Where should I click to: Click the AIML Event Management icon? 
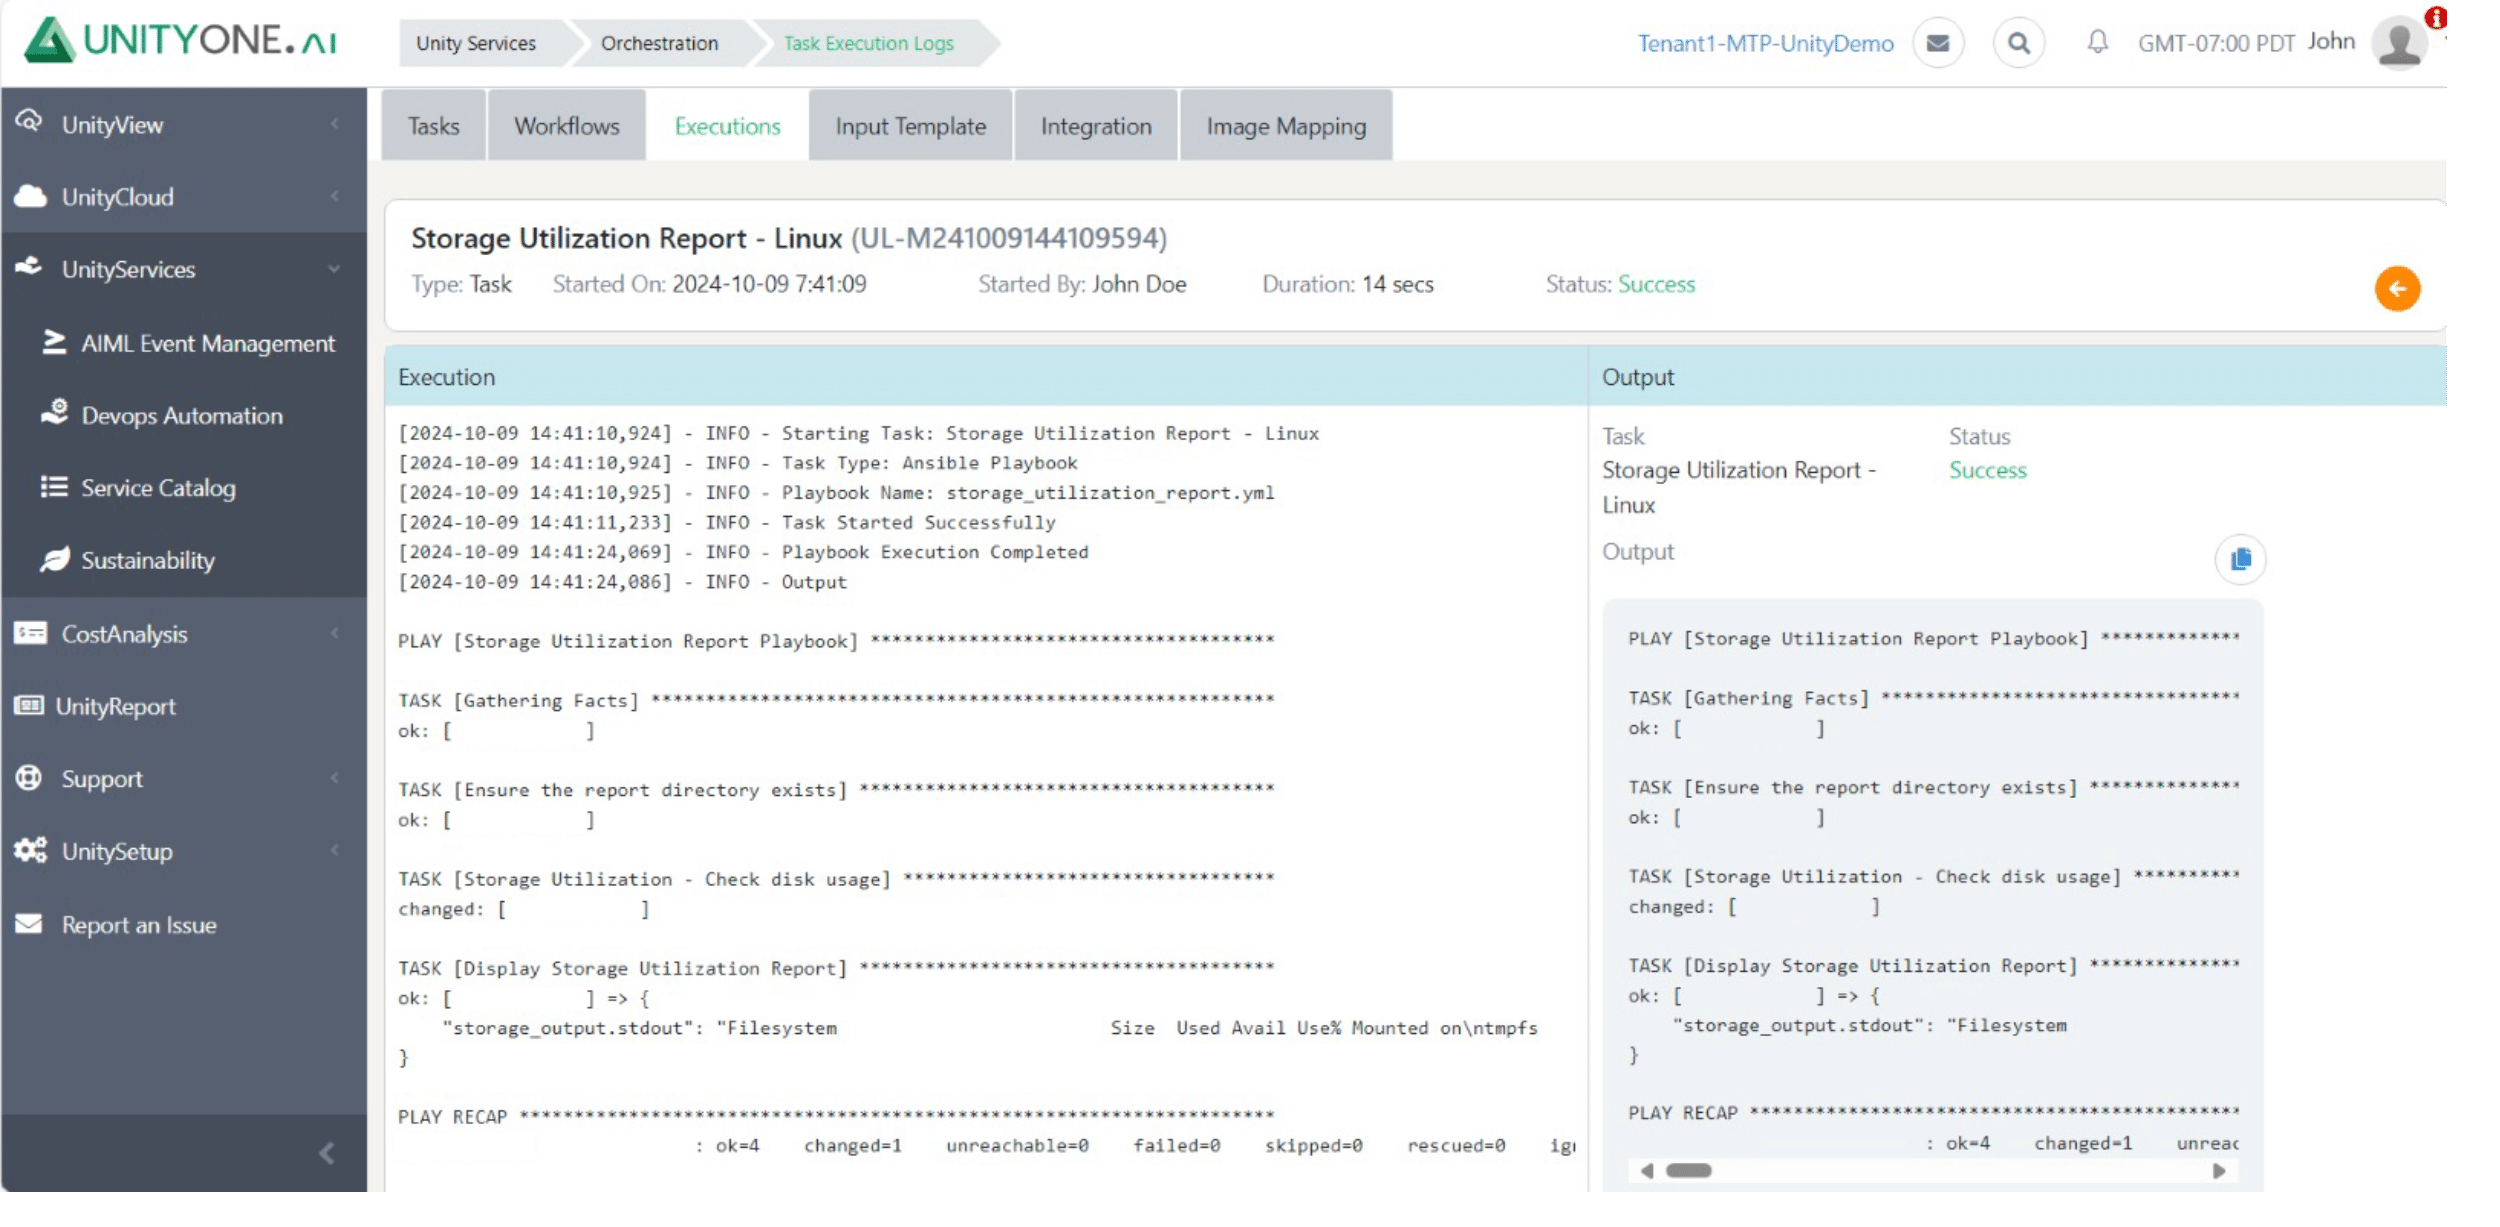54,342
